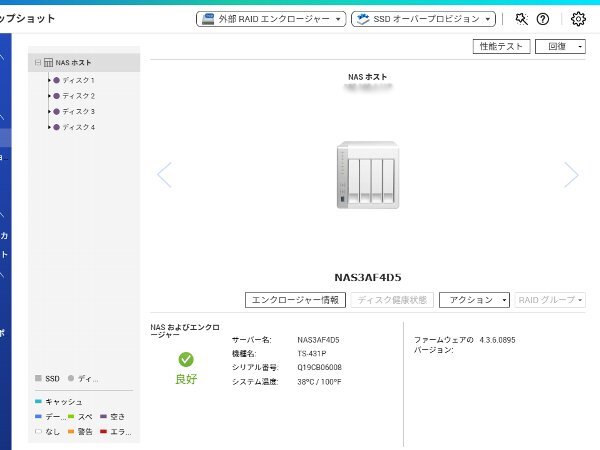
Task: Click the エンクロージャー情報 button
Action: (x=295, y=300)
